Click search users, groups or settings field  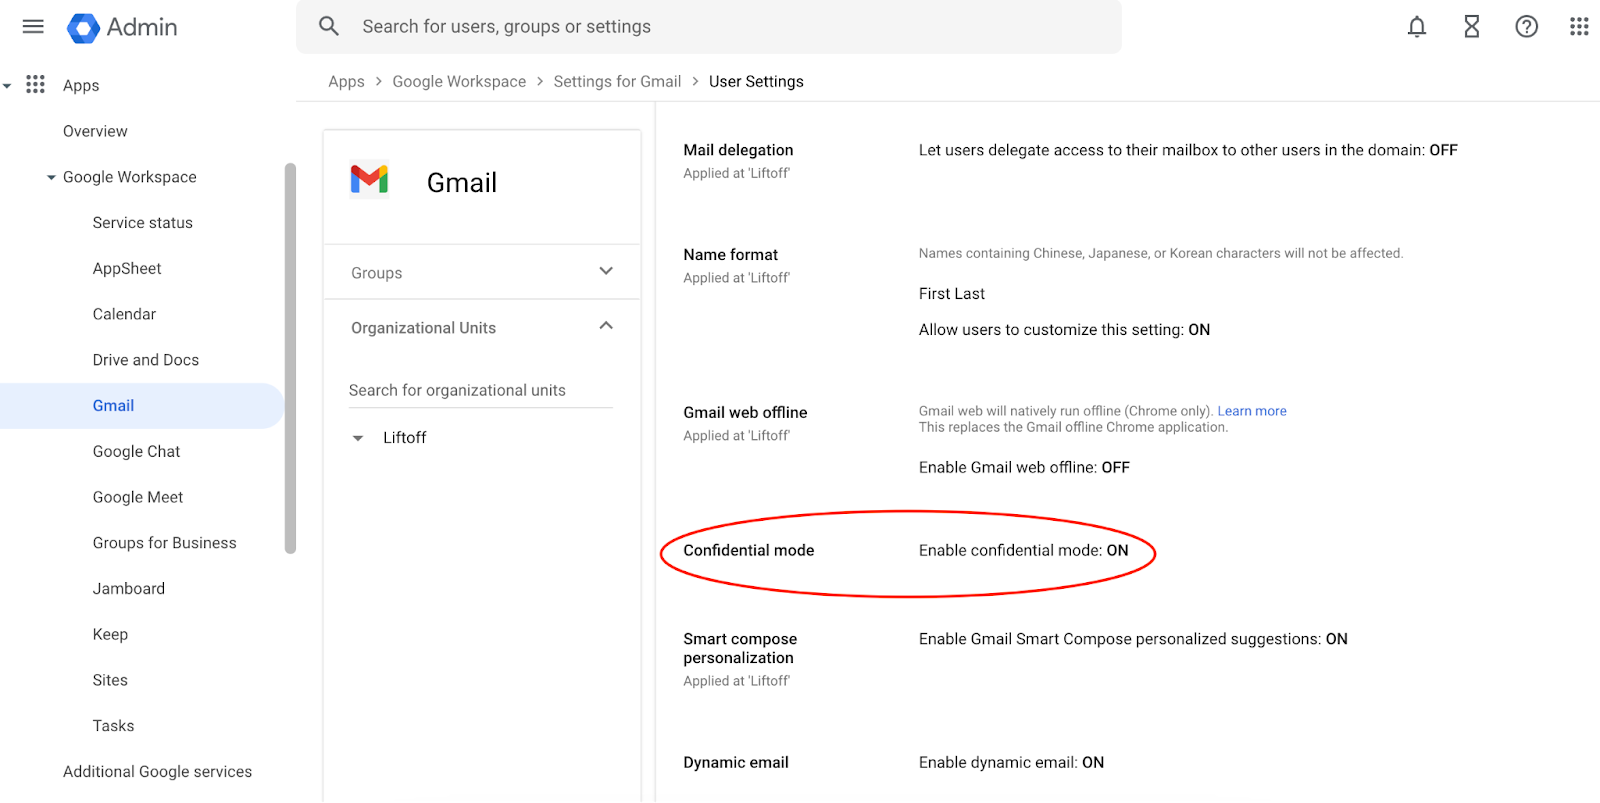(708, 27)
